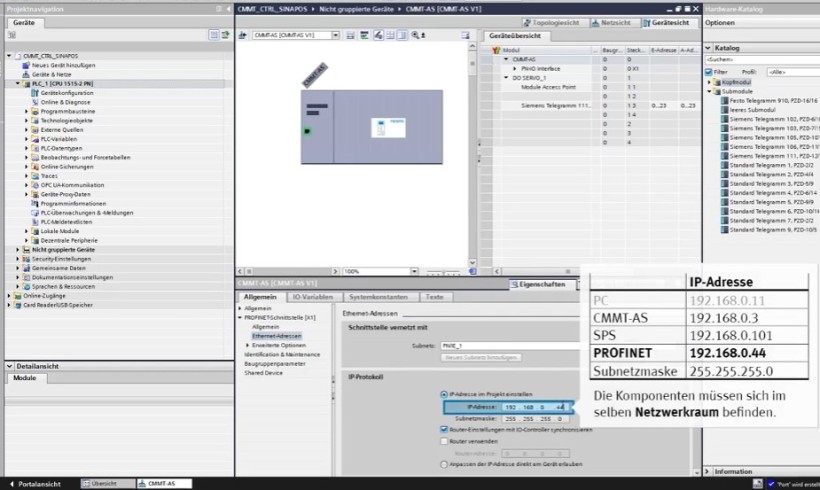Click the catalog search field '<Suchen>'
820x490 pixels.
[x=761, y=60]
